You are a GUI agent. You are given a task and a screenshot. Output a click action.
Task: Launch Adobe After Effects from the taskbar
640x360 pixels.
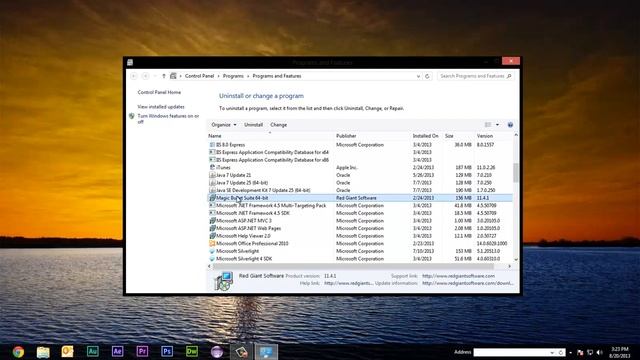pos(118,351)
